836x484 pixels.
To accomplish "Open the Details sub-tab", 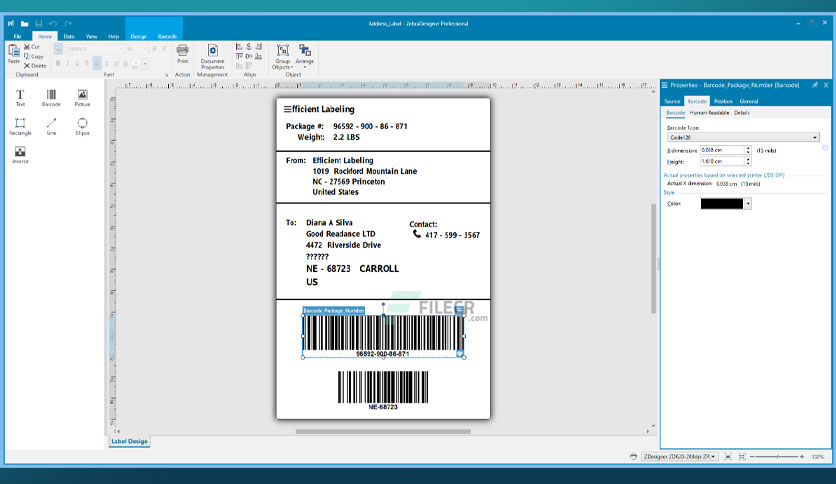I will (742, 113).
